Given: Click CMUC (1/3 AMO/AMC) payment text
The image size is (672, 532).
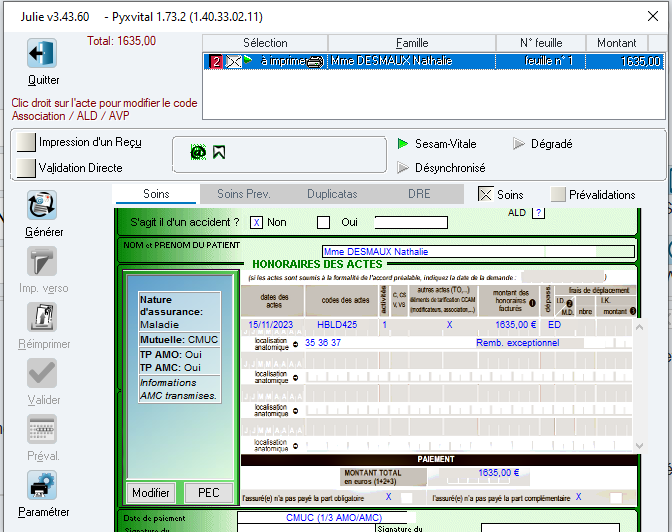Looking at the screenshot, I should point(334,518).
